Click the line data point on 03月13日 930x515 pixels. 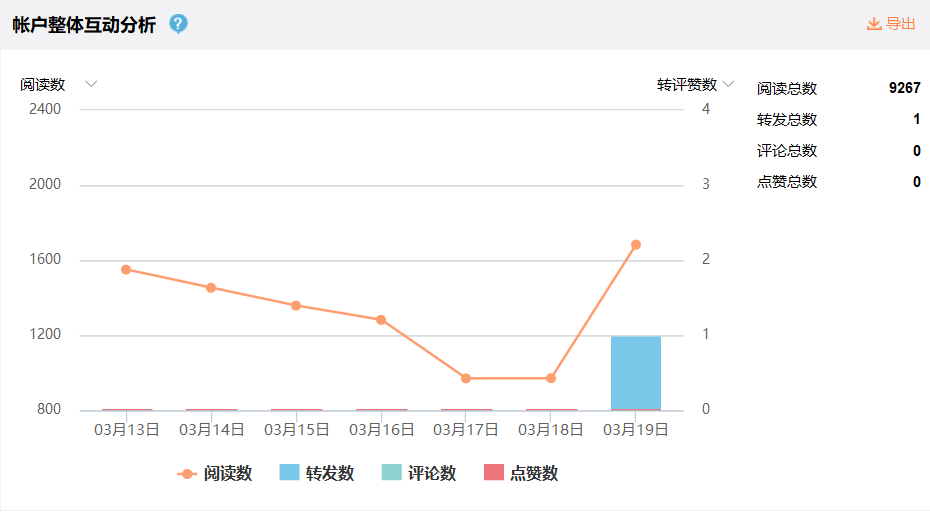coord(126,269)
